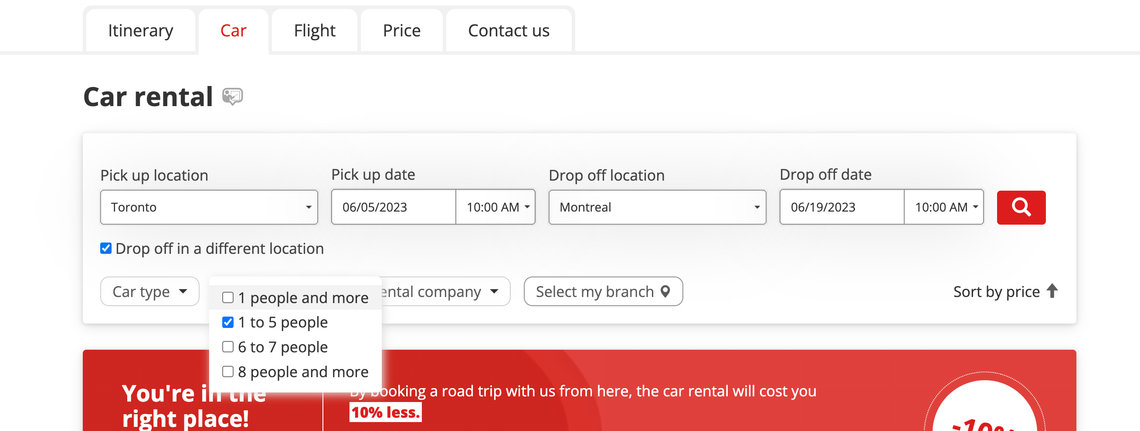Select the Car tab

point(233,31)
